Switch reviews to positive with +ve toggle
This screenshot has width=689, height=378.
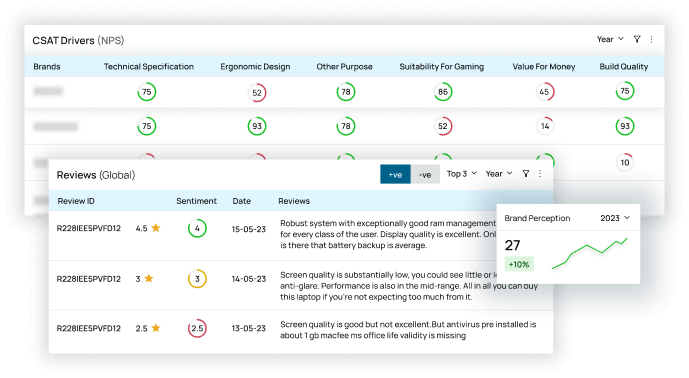pyautogui.click(x=395, y=174)
